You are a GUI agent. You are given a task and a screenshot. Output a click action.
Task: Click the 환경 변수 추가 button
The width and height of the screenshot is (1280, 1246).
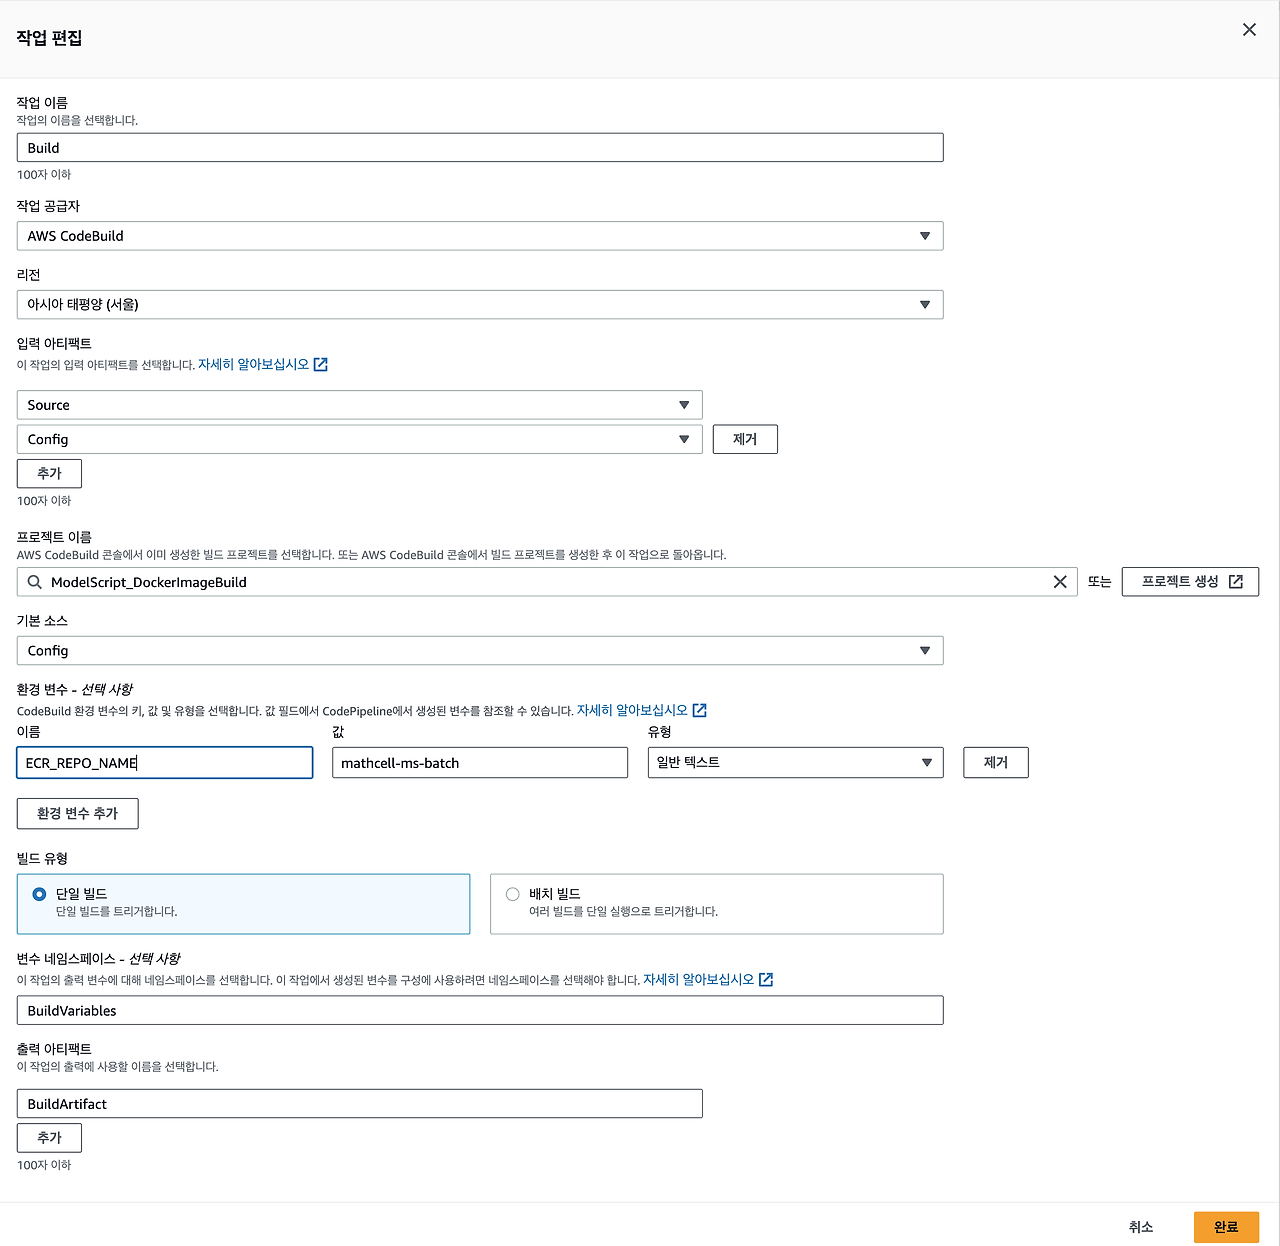[x=78, y=814]
